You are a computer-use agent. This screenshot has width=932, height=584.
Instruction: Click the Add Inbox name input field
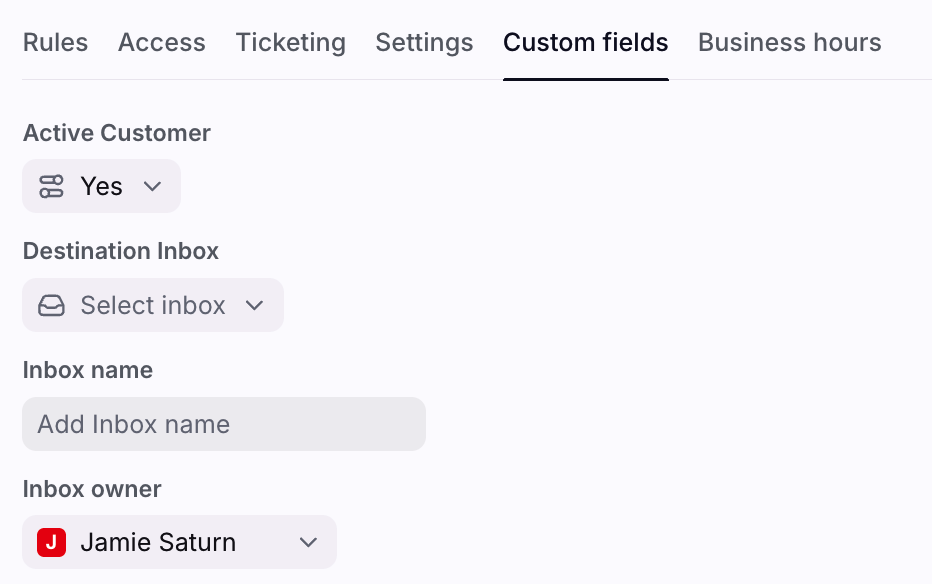[x=224, y=424]
